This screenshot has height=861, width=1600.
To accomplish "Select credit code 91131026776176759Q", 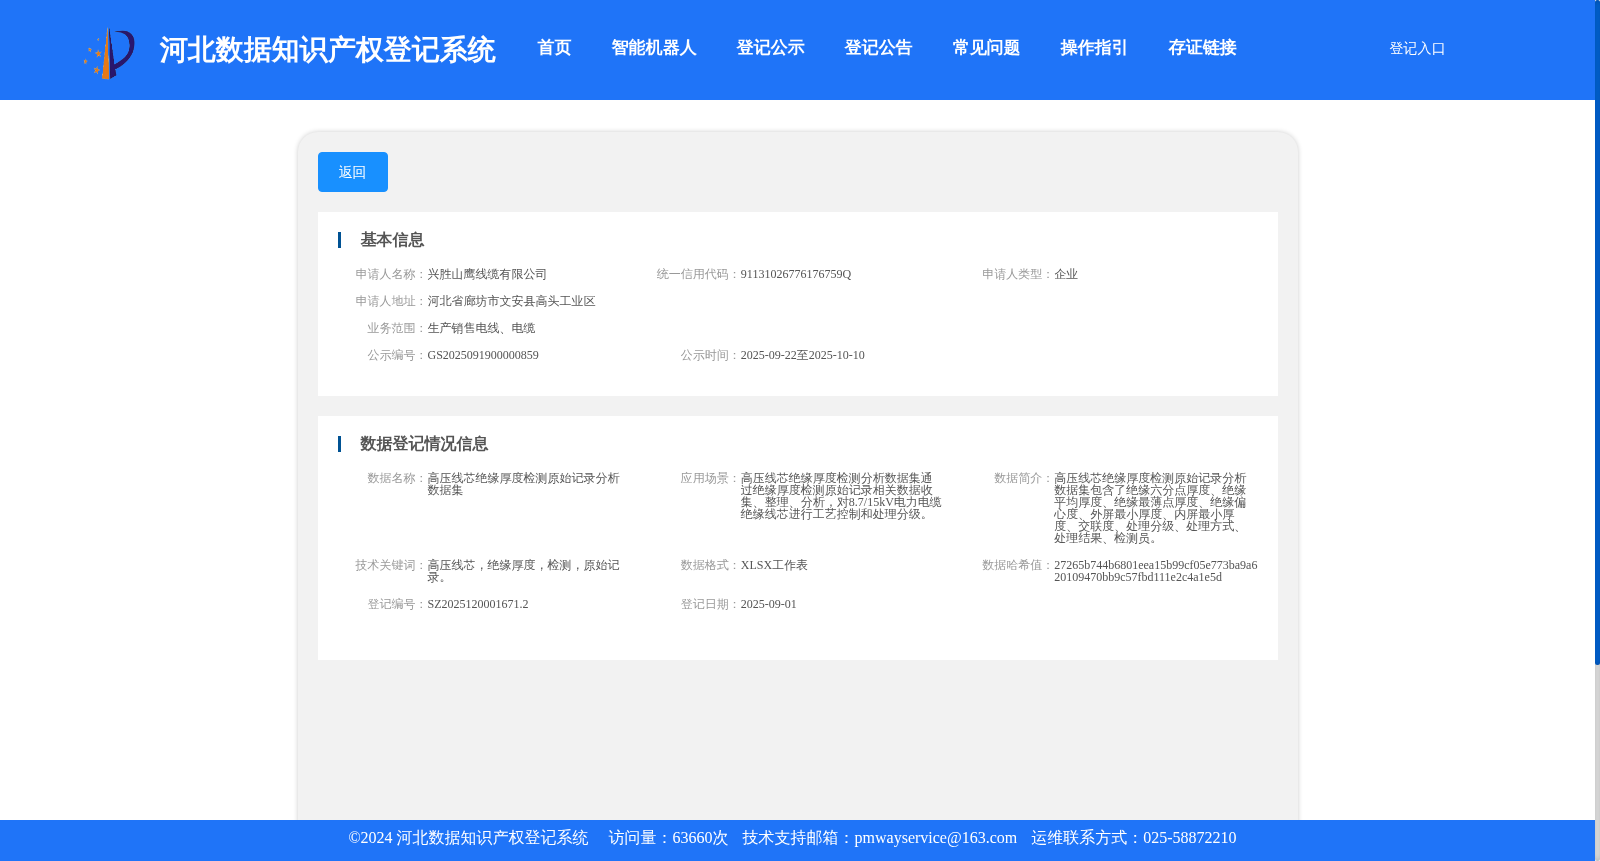I will tap(796, 274).
